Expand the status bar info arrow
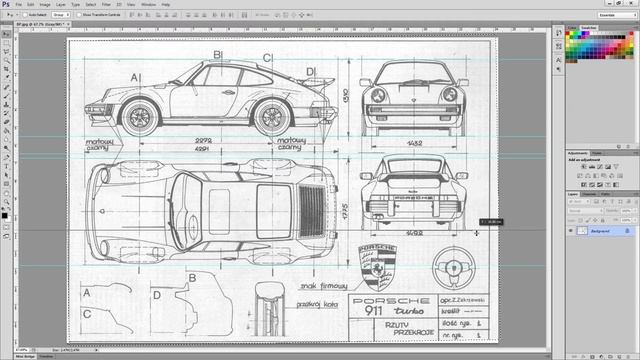640x360 pixels. tap(96, 350)
